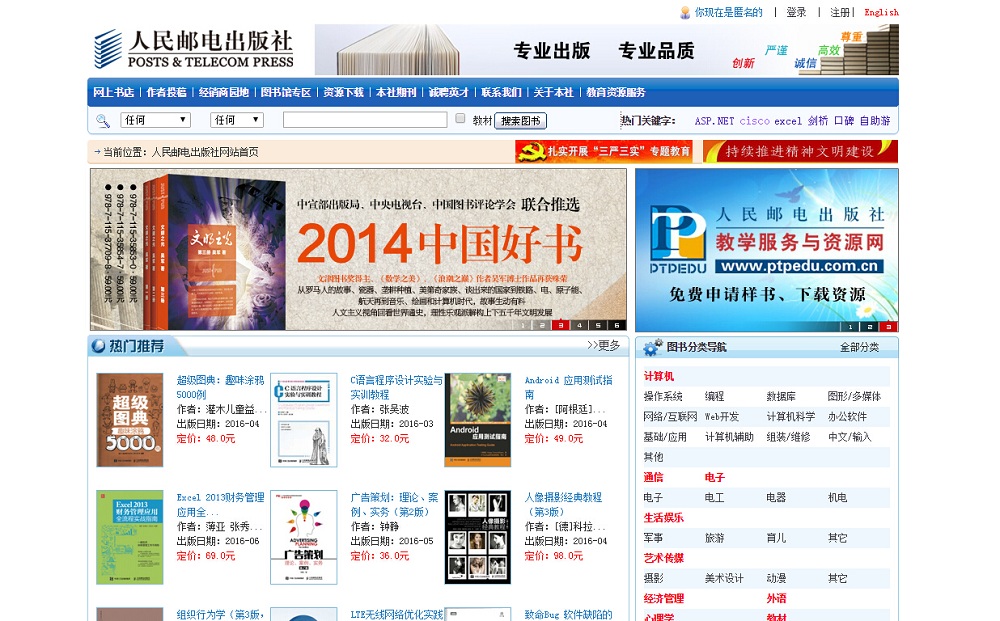Click the anonymous user avatar icon

pos(685,13)
